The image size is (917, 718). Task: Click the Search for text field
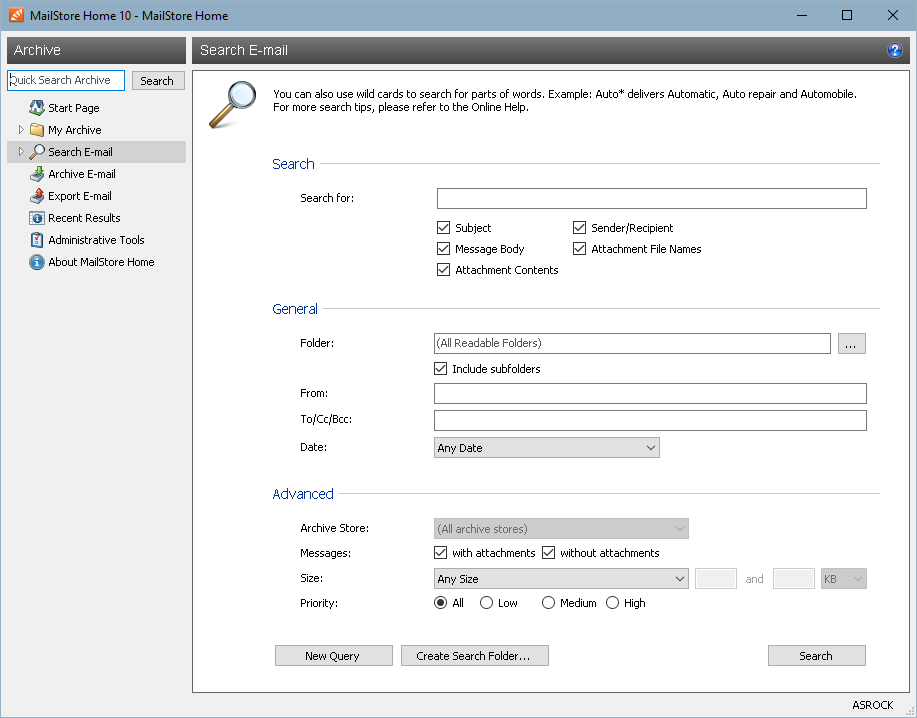pos(651,198)
